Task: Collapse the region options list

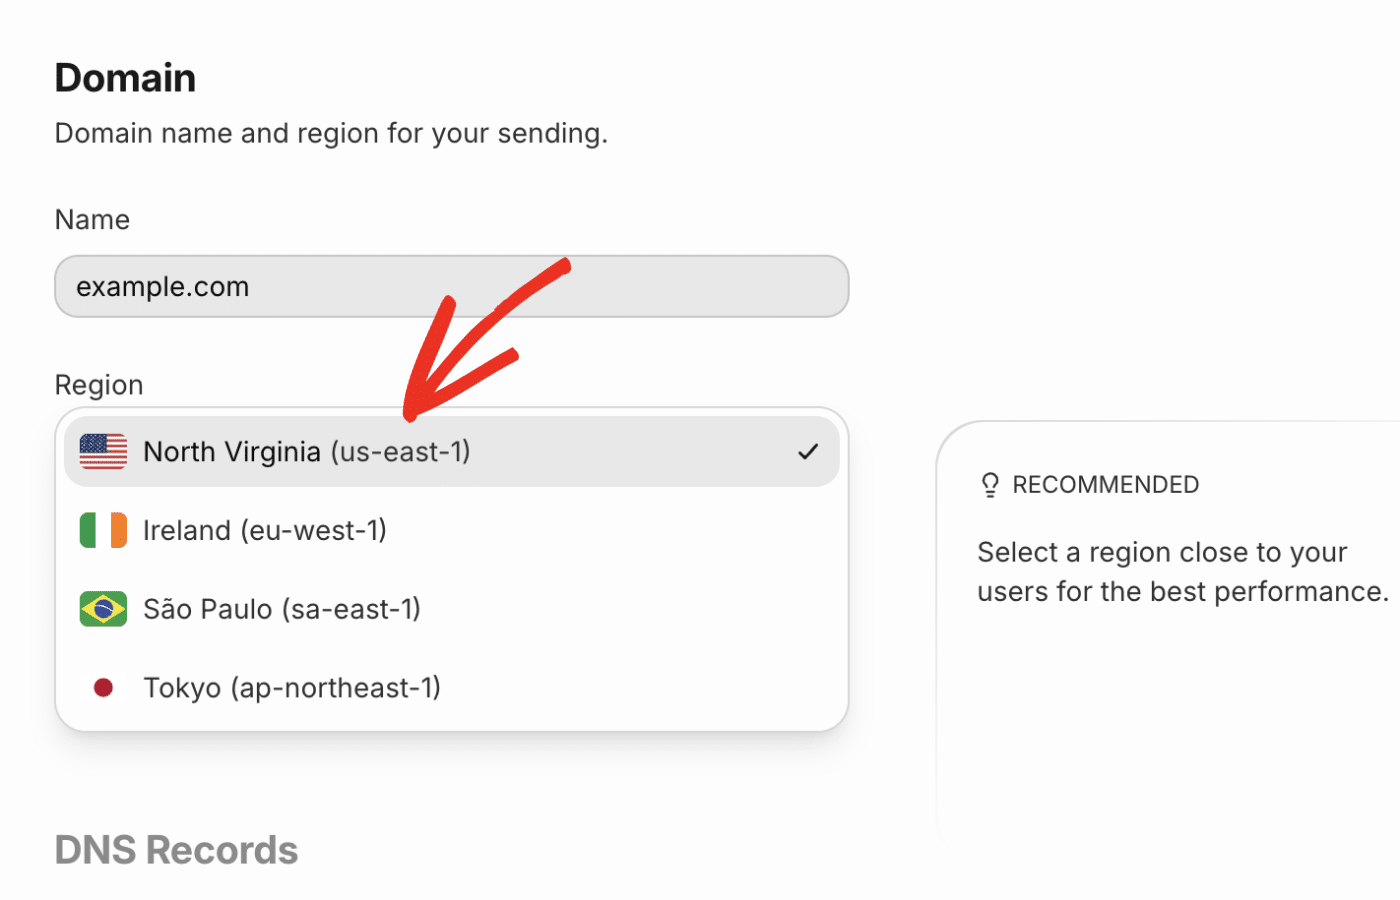Action: tap(450, 451)
